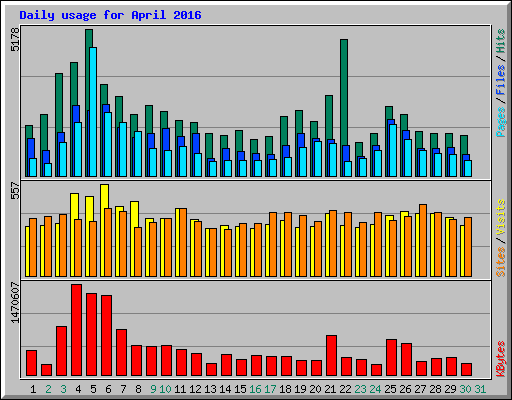
Task: Click day 16 on the x-axis
Action: click(255, 389)
